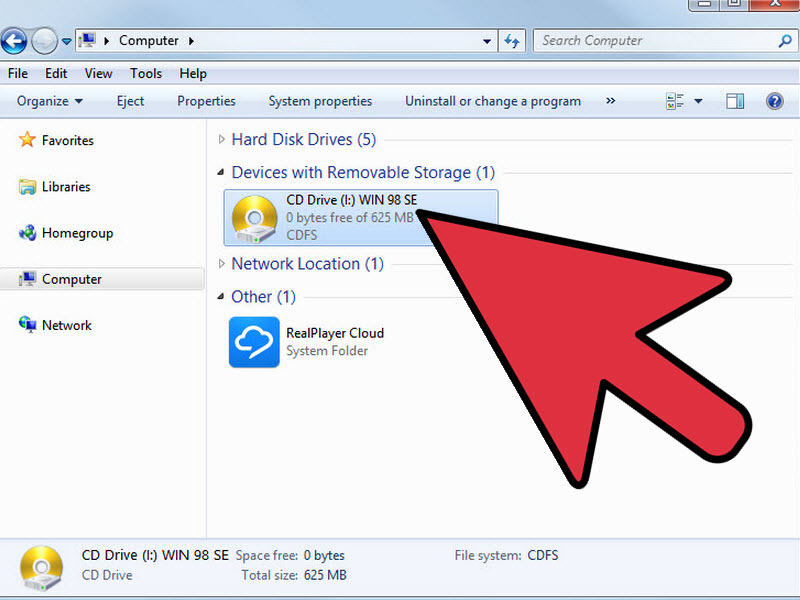Click System properties in toolbar
Viewport: 800px width, 600px height.
pyautogui.click(x=320, y=101)
